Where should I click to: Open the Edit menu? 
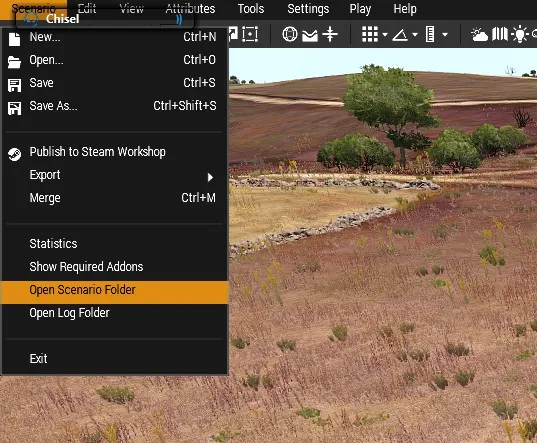pos(87,9)
